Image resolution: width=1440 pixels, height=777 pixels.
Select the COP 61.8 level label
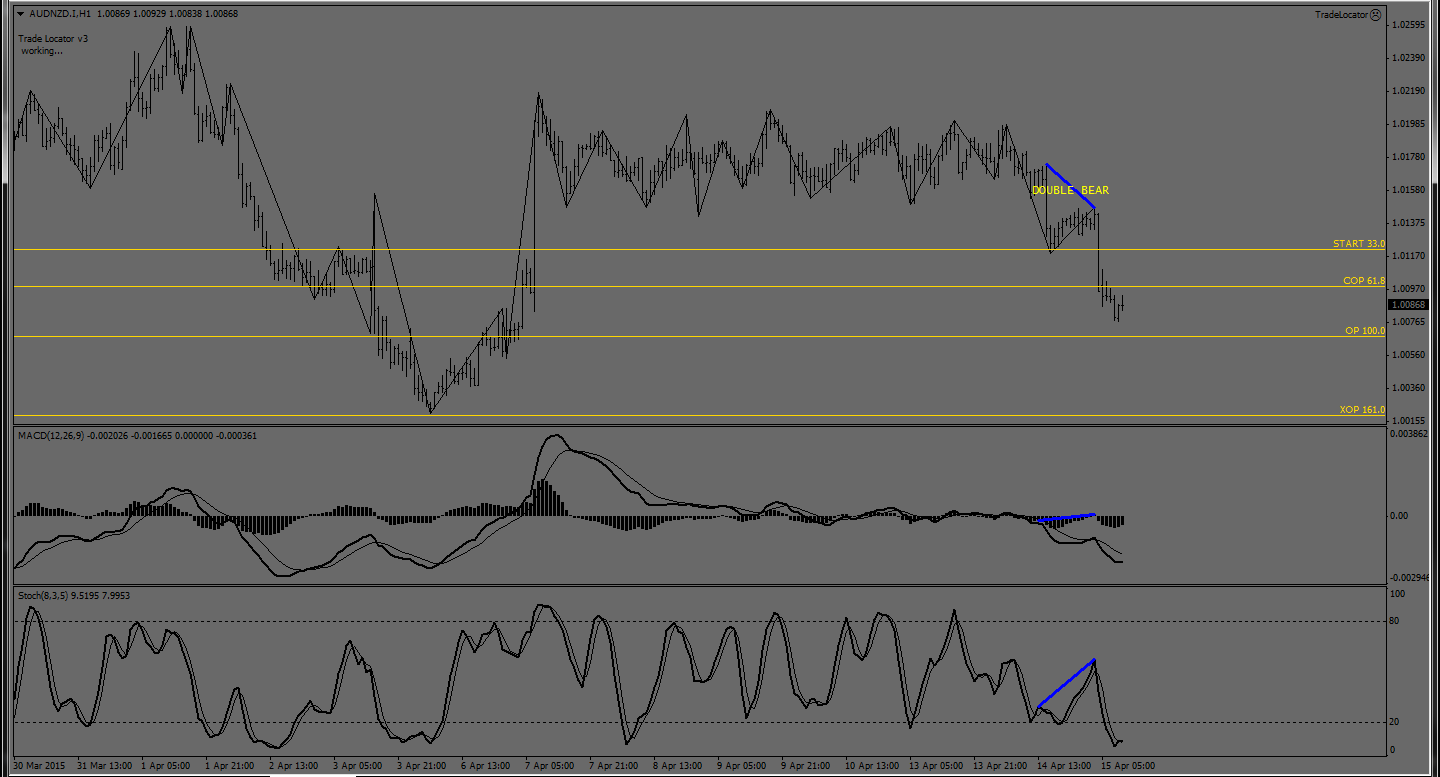1363,282
